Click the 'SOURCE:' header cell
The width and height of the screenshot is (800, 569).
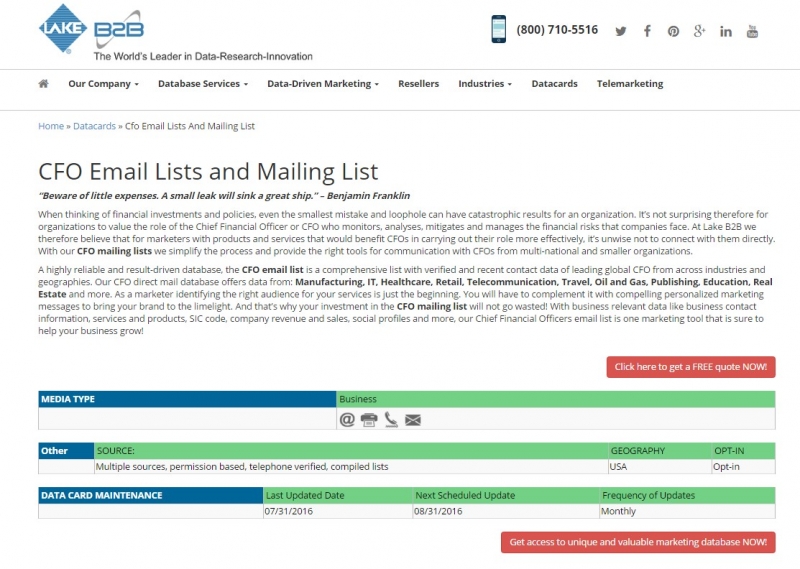click(x=351, y=451)
